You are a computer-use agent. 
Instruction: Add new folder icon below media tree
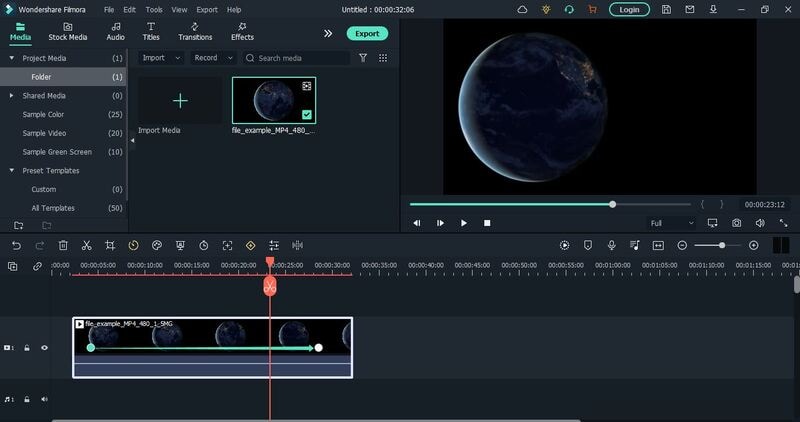[19, 226]
